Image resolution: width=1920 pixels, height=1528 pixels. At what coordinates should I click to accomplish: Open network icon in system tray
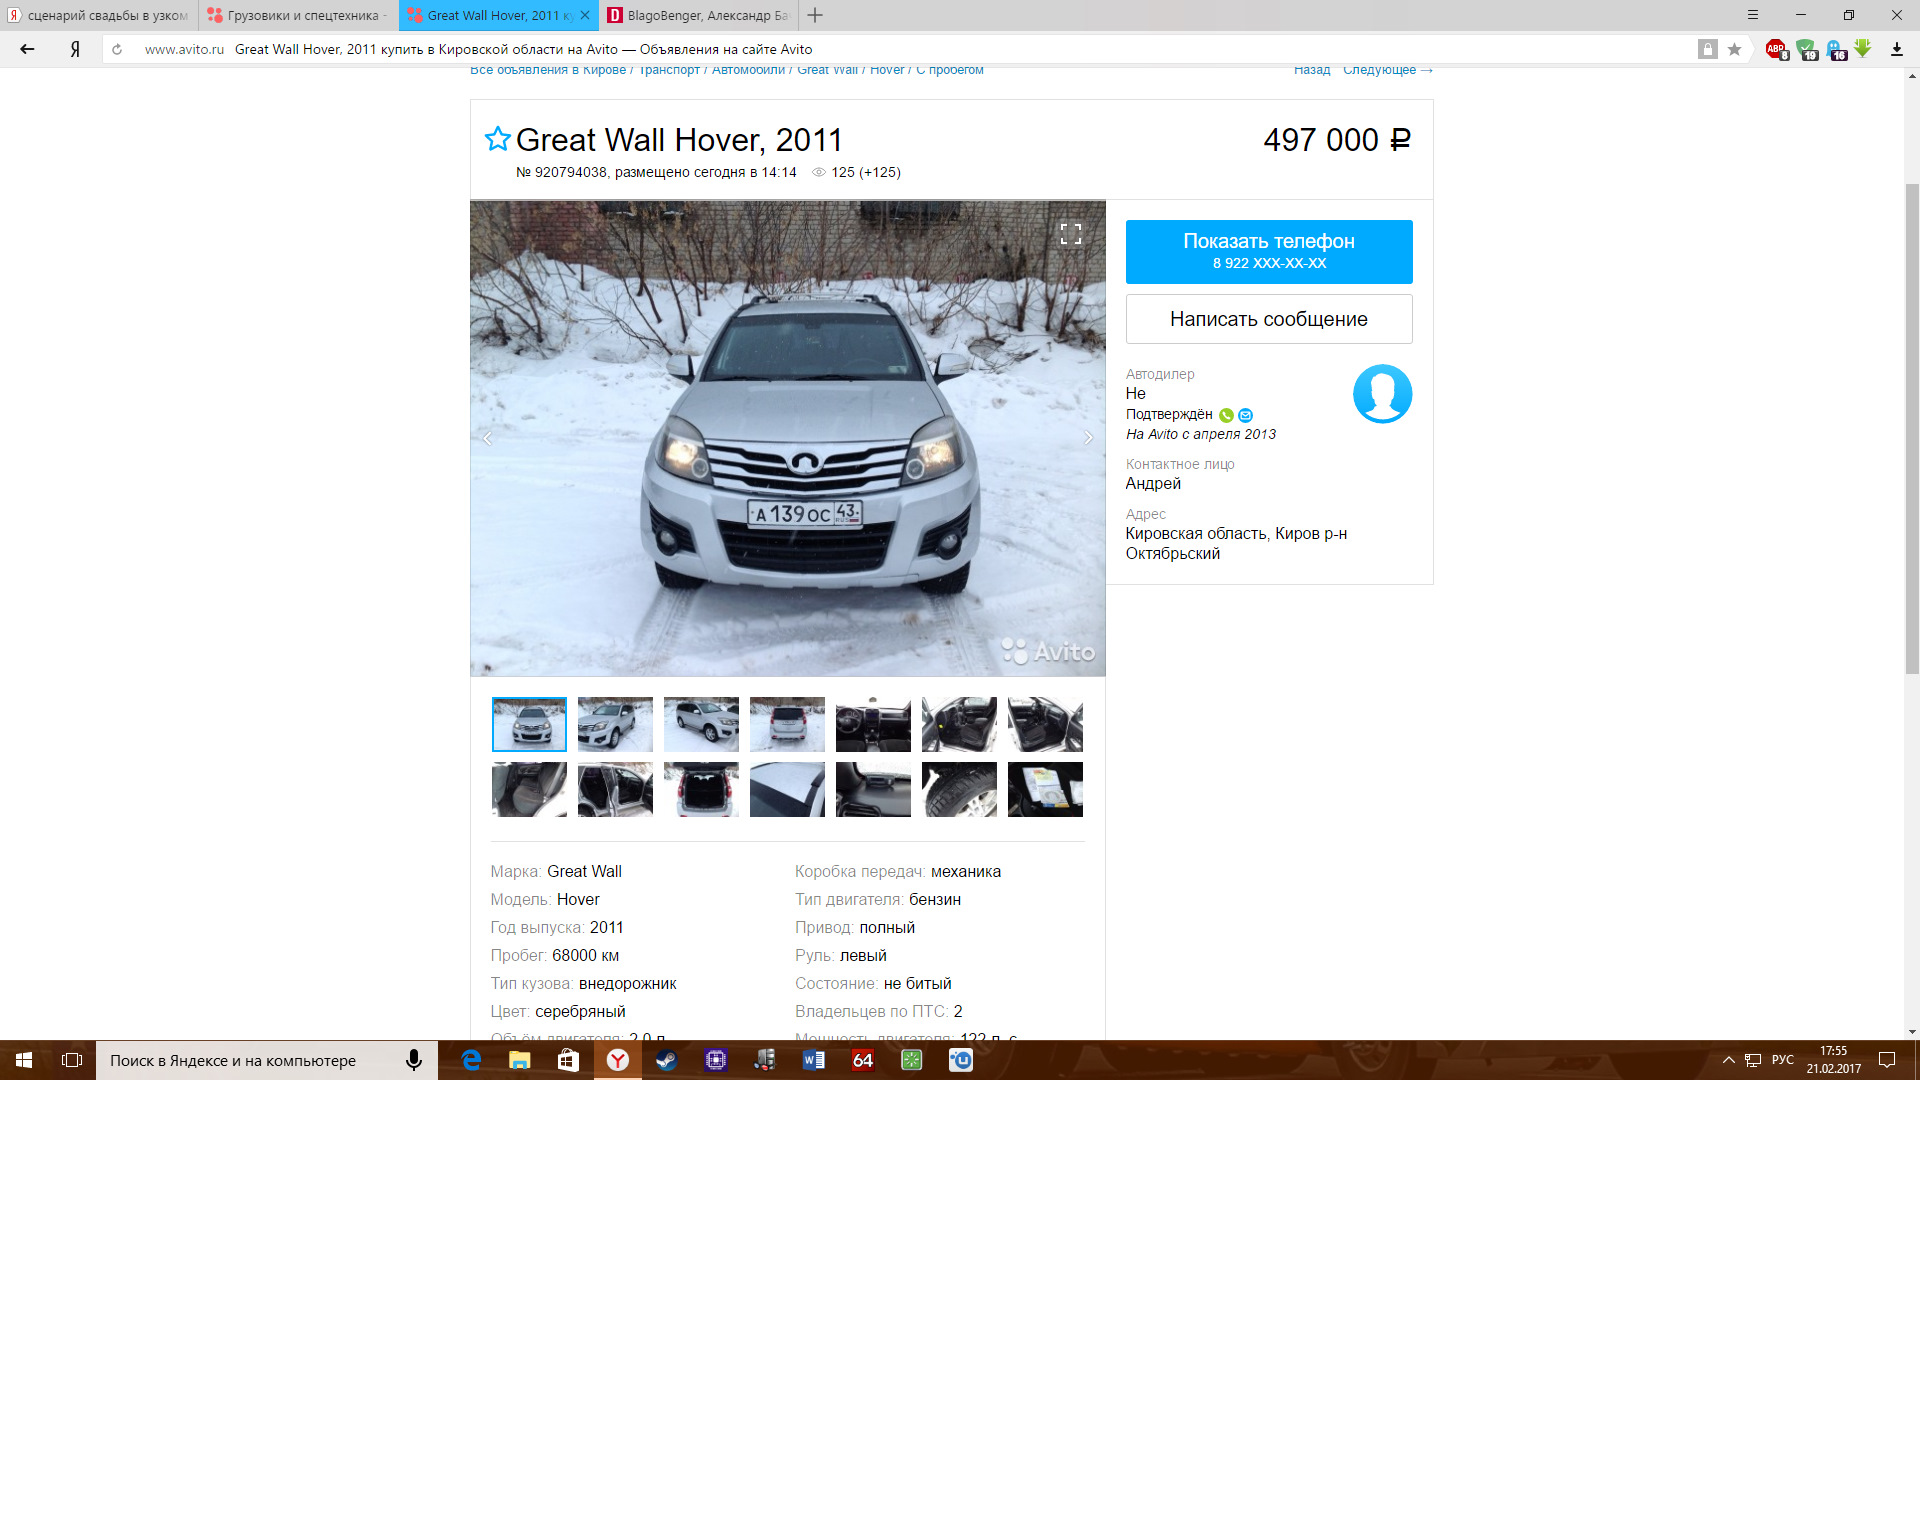[x=1753, y=1060]
